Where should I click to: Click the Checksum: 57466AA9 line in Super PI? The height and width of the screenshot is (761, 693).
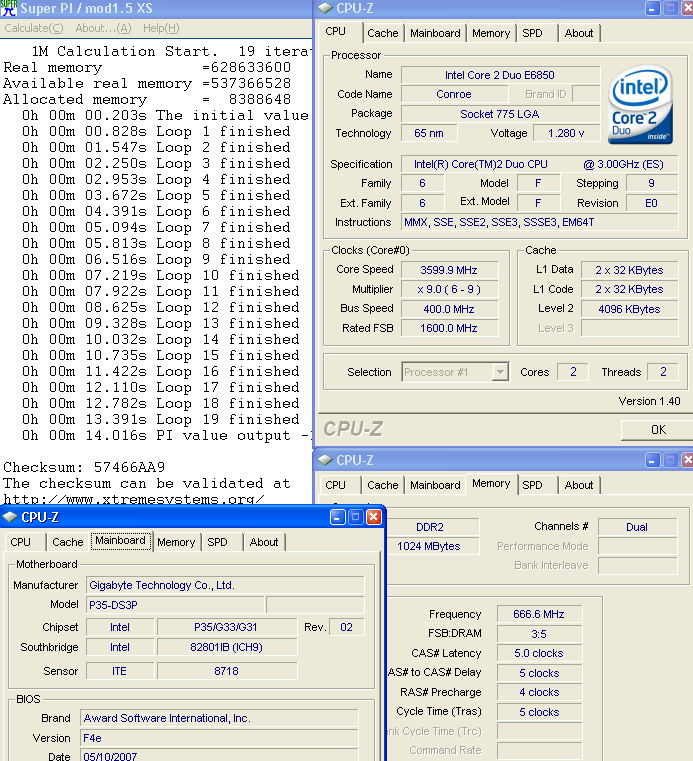pyautogui.click(x=84, y=467)
